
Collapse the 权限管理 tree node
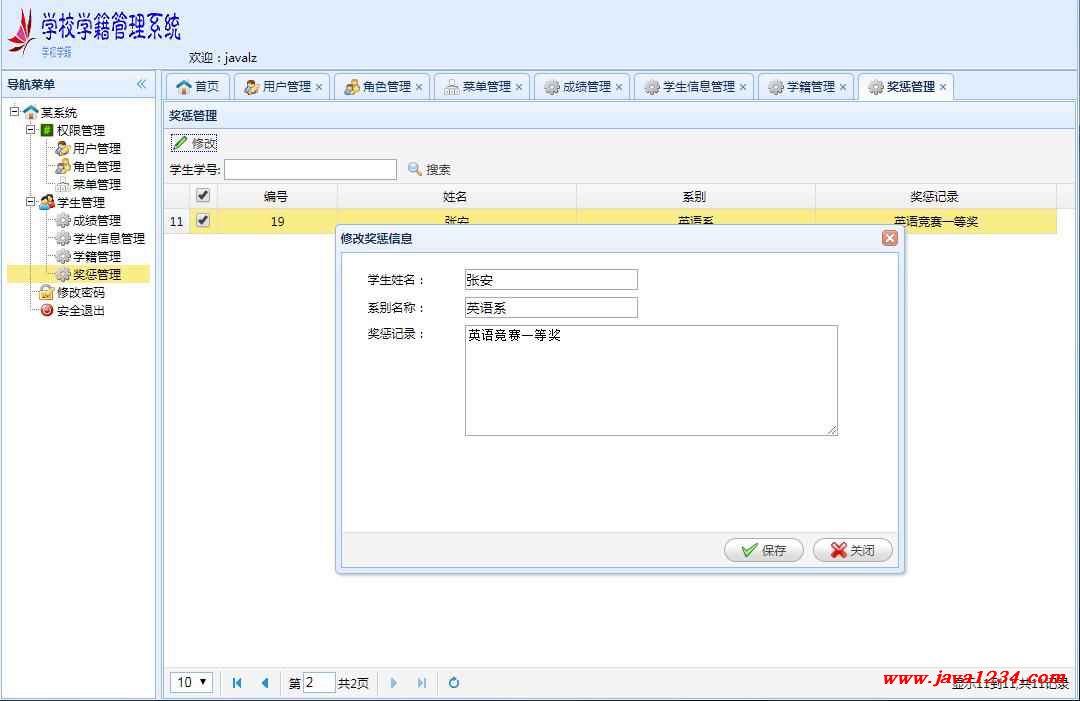tap(31, 130)
